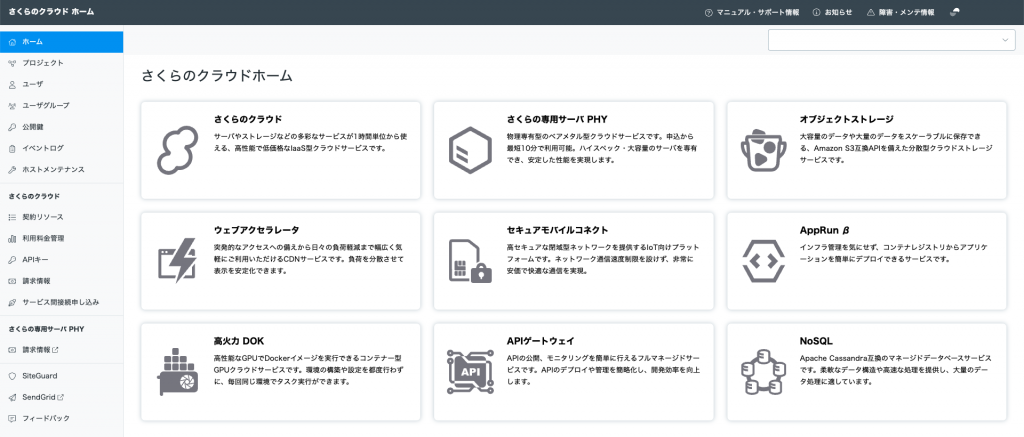Open ホストメンテナンス menu item
1024x437 pixels.
61,169
